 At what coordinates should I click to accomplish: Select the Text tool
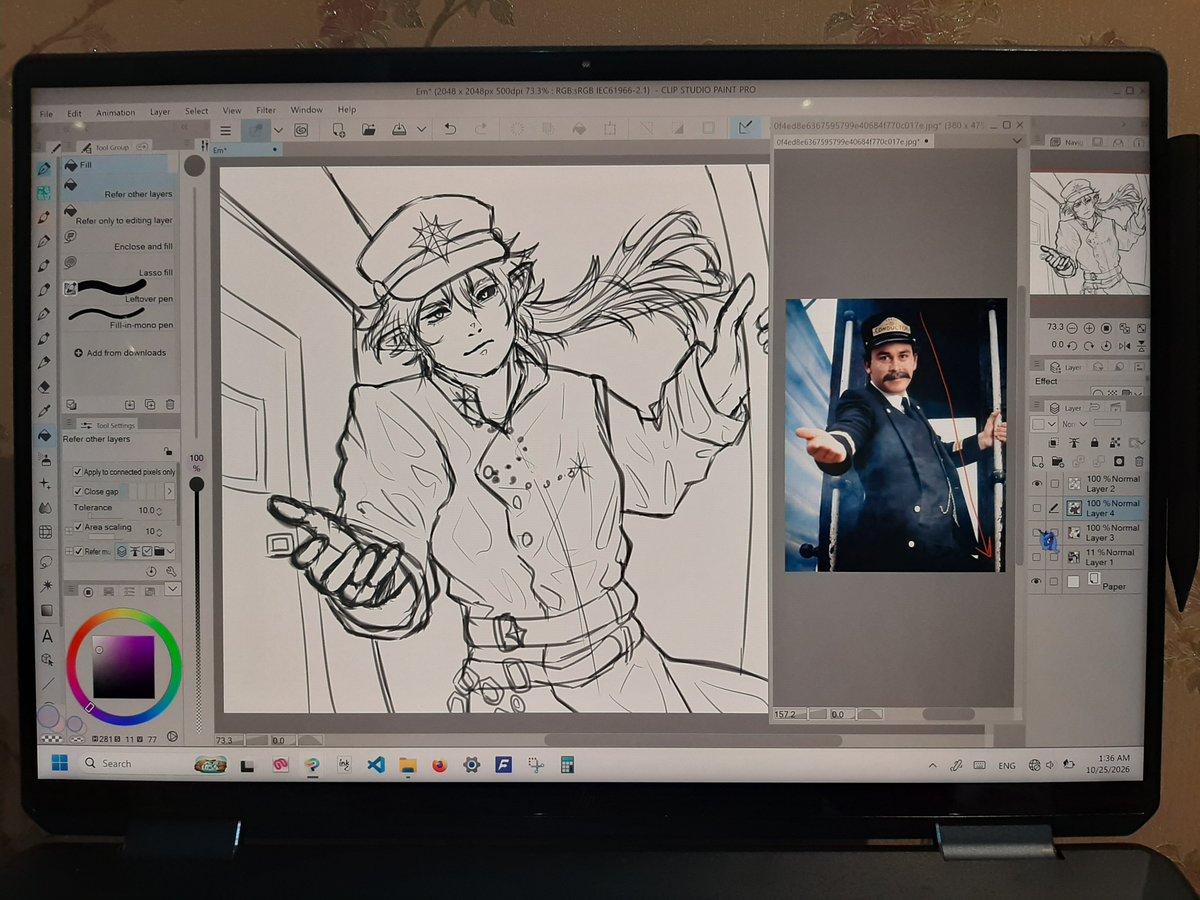point(47,636)
